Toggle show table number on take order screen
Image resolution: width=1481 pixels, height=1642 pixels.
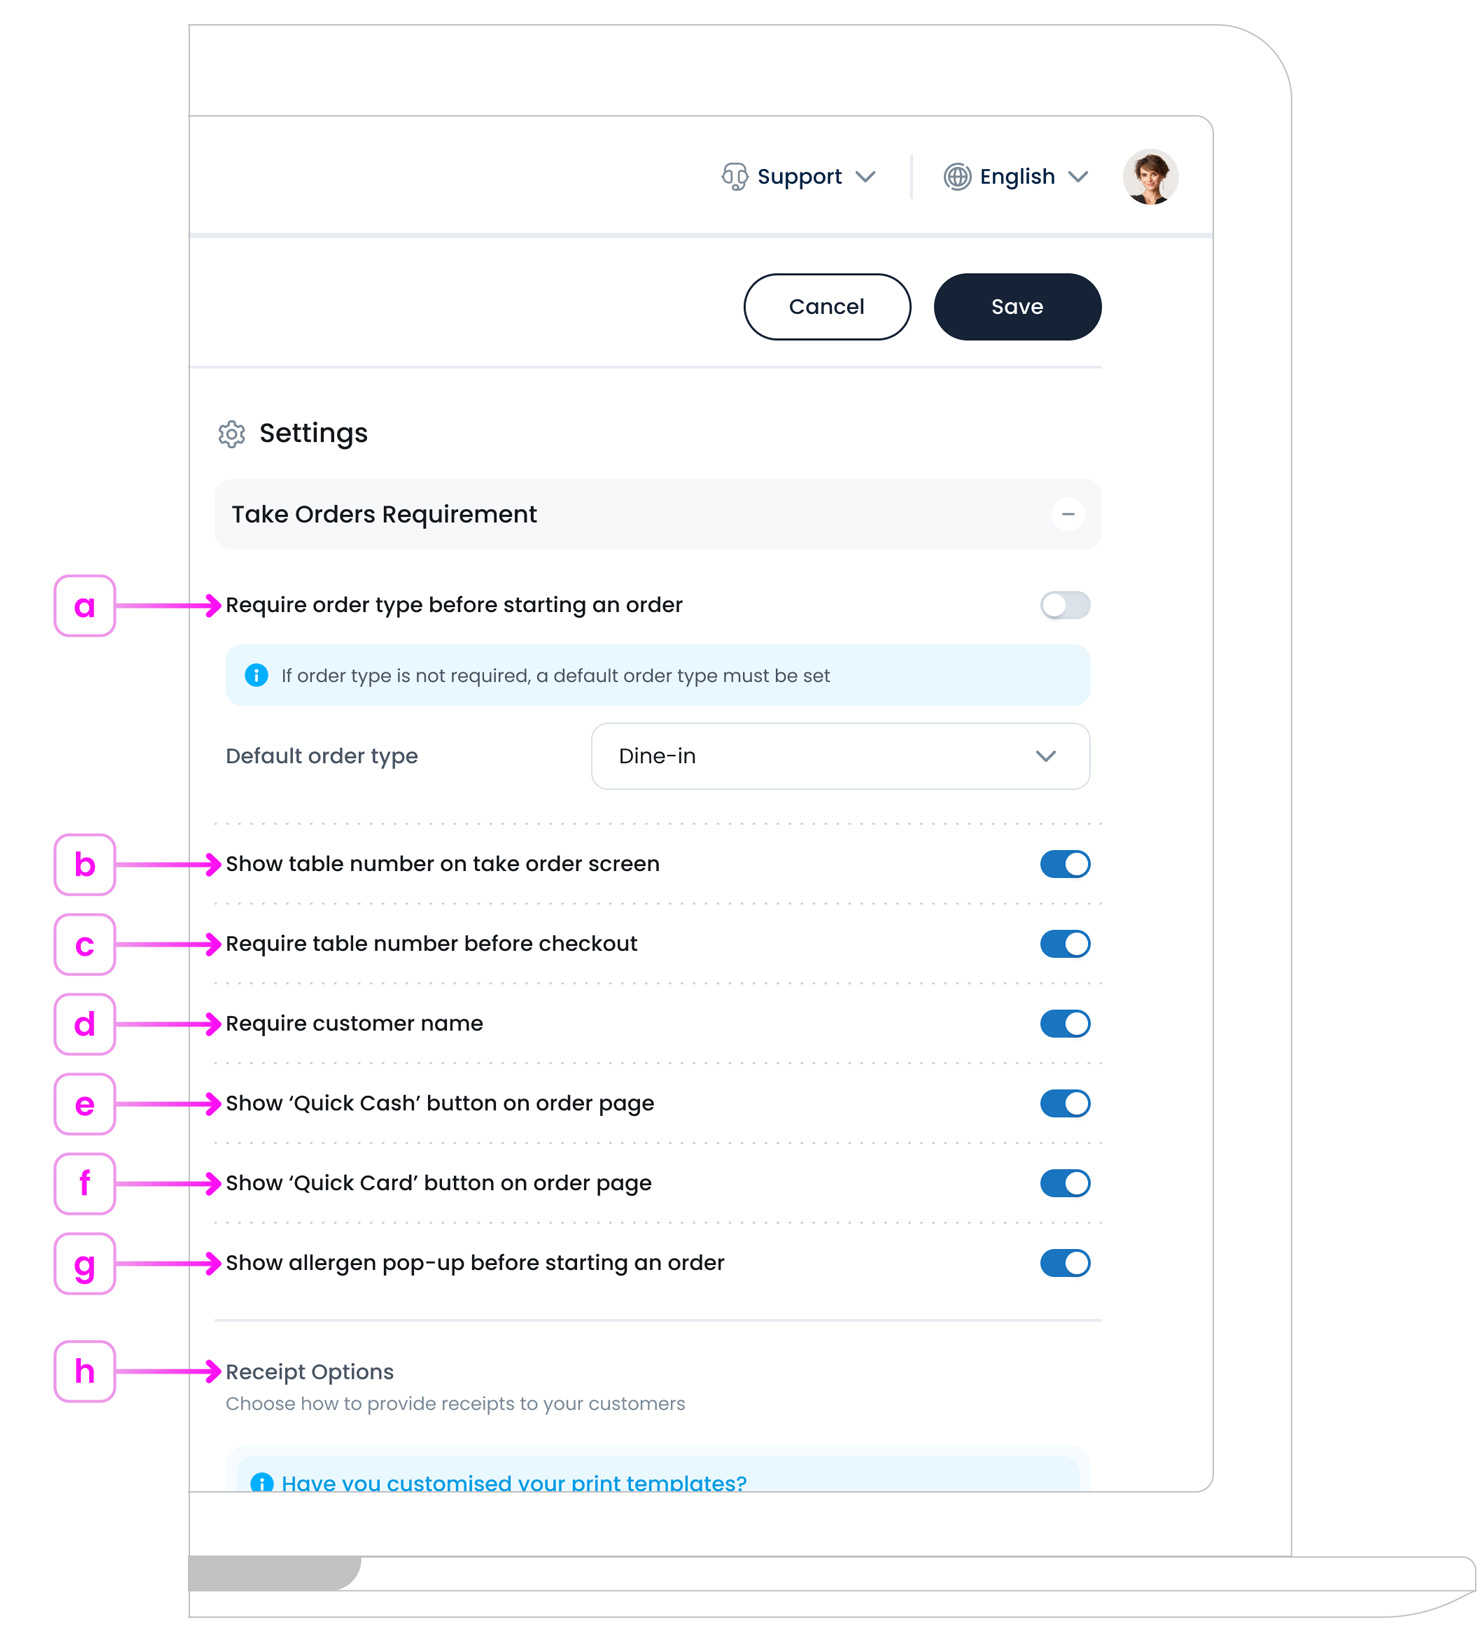click(1064, 864)
